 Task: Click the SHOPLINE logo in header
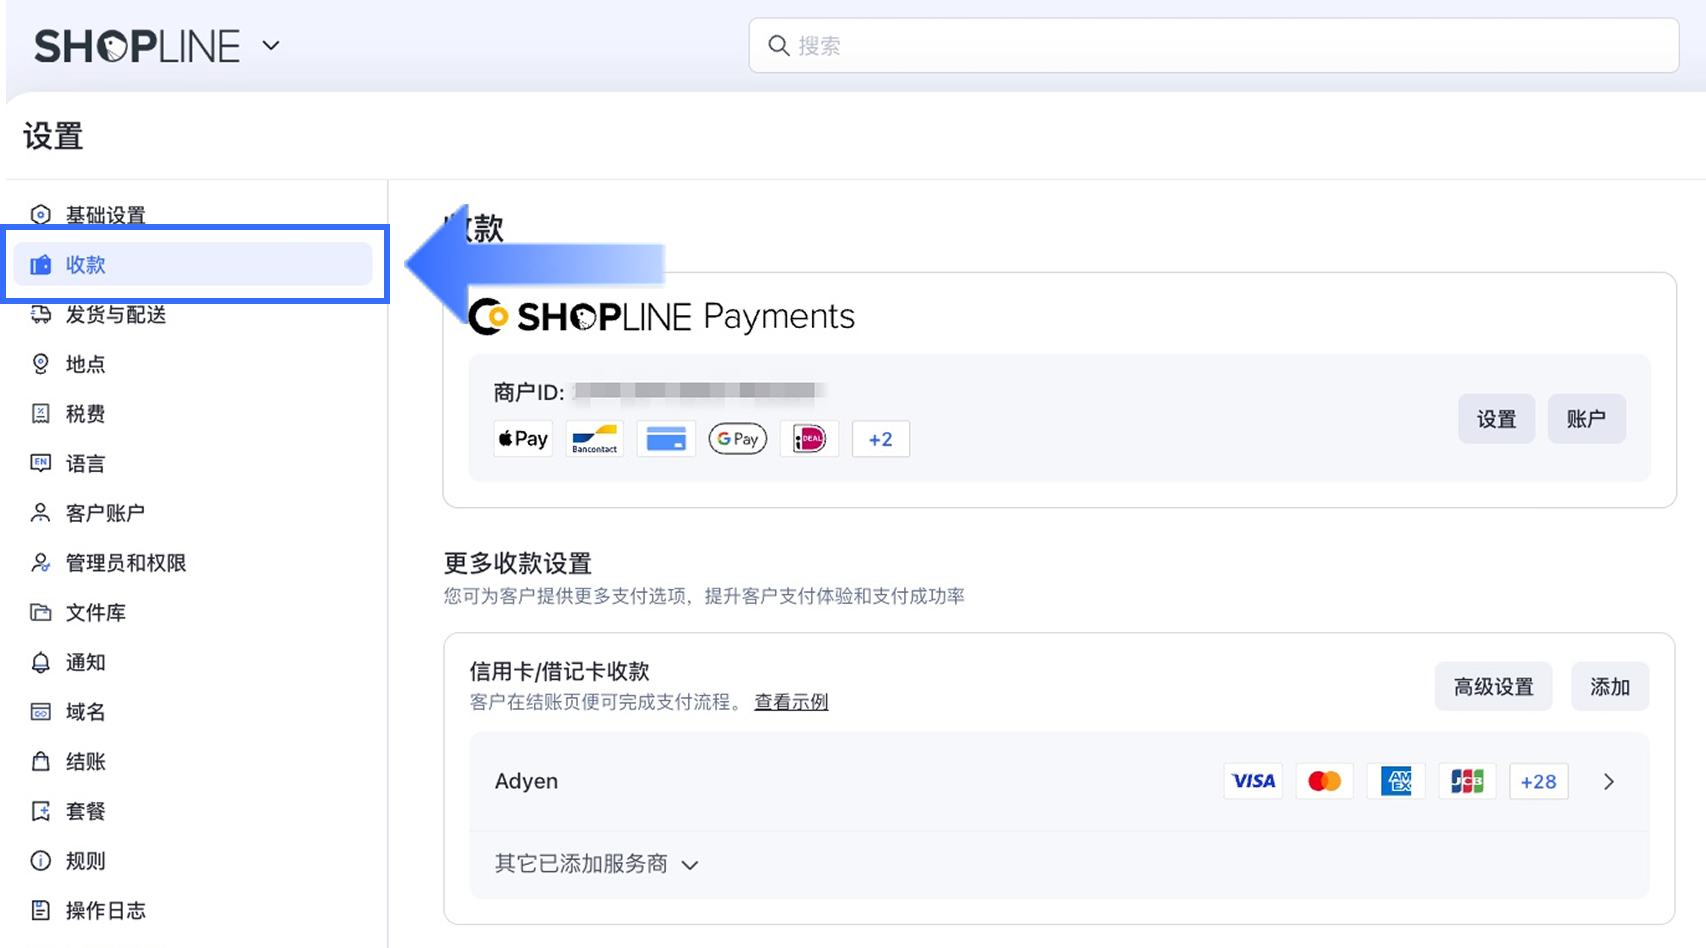coord(137,46)
